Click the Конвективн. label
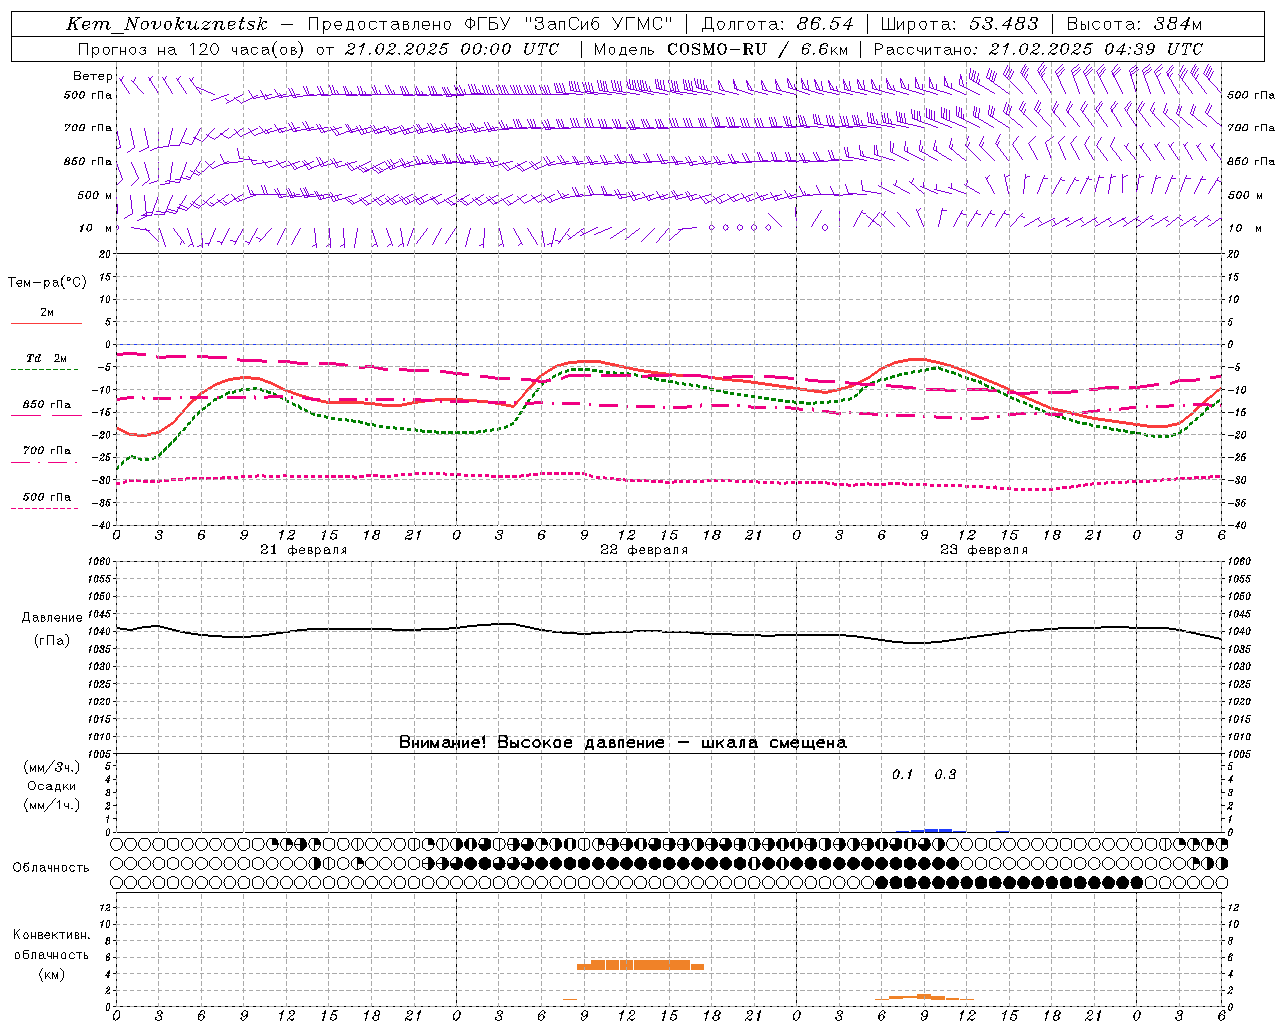1280x1024 pixels. point(51,935)
